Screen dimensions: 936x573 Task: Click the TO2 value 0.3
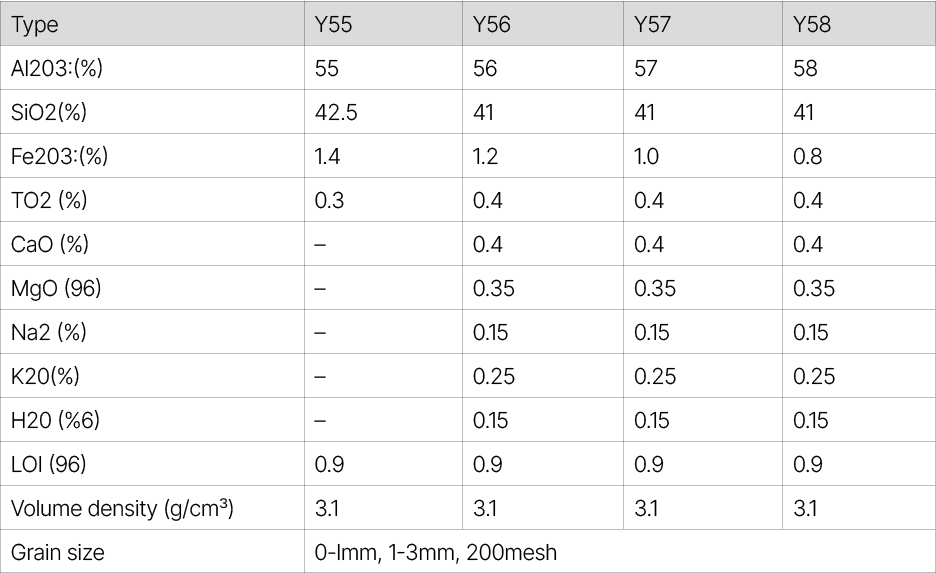pyautogui.click(x=329, y=200)
